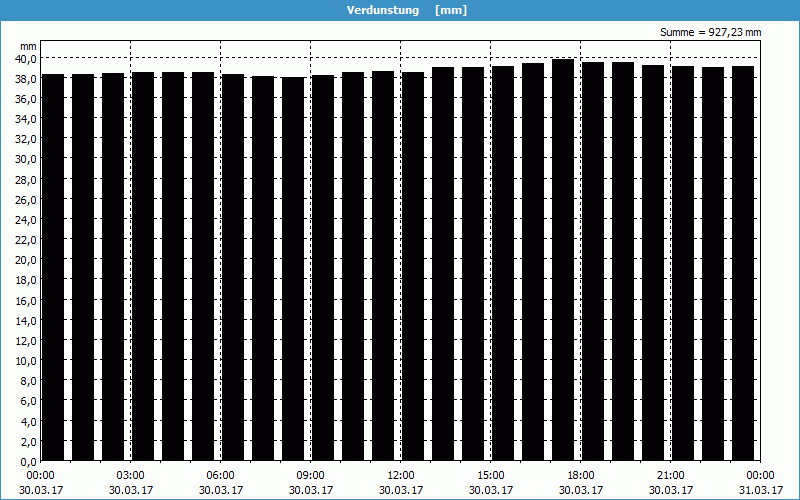Select the "15:00" time label on x-axis
The image size is (800, 500).
coord(491,476)
